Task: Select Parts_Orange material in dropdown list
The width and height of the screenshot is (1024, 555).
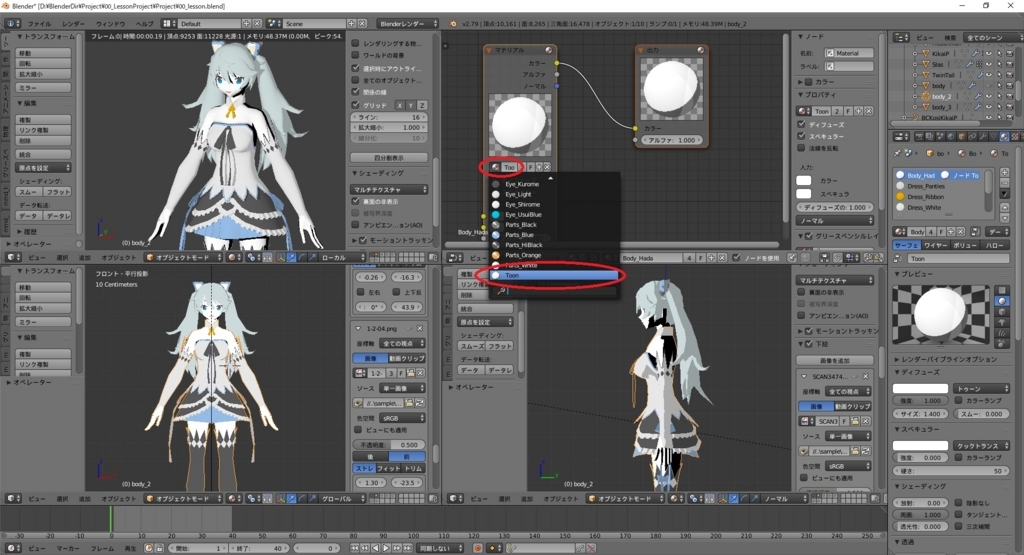Action: pyautogui.click(x=554, y=255)
